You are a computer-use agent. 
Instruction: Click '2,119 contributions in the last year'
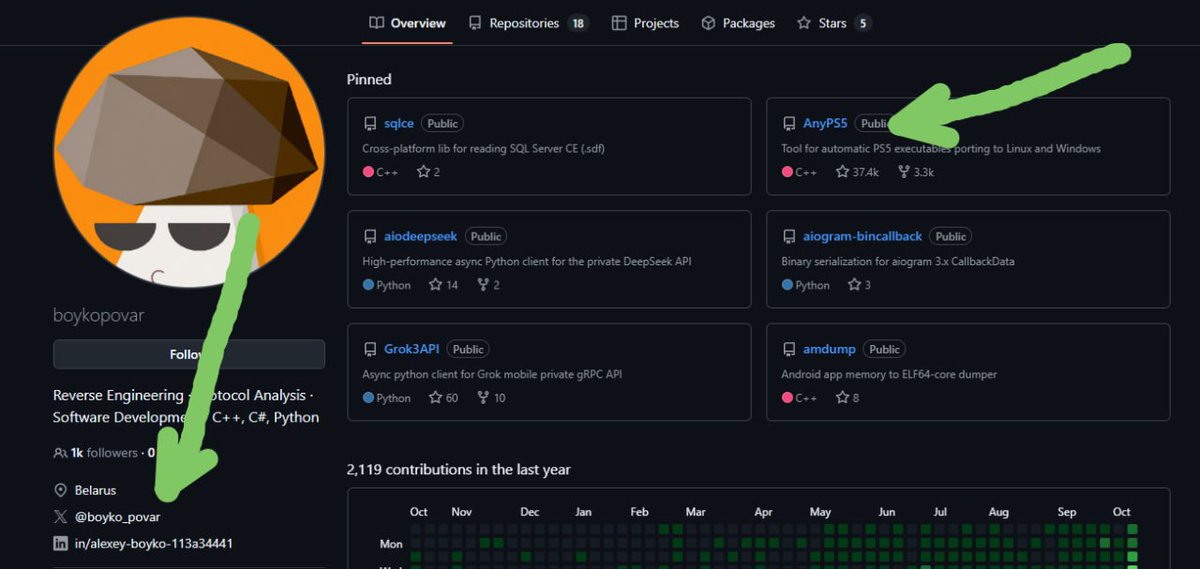[459, 469]
